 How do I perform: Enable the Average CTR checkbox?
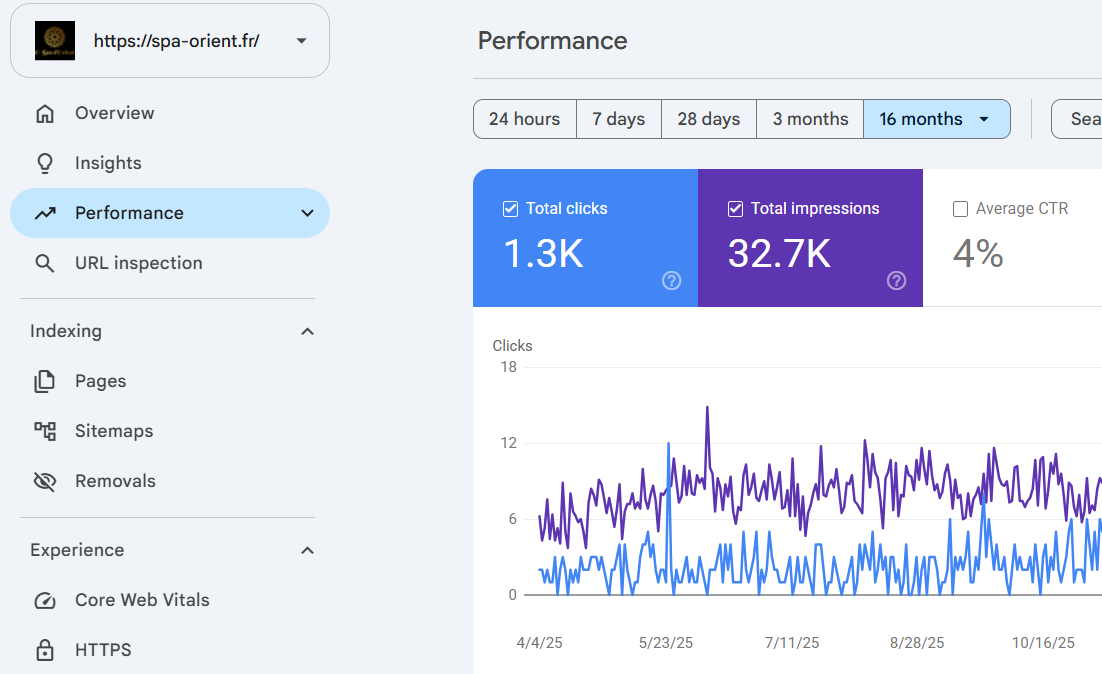point(960,209)
